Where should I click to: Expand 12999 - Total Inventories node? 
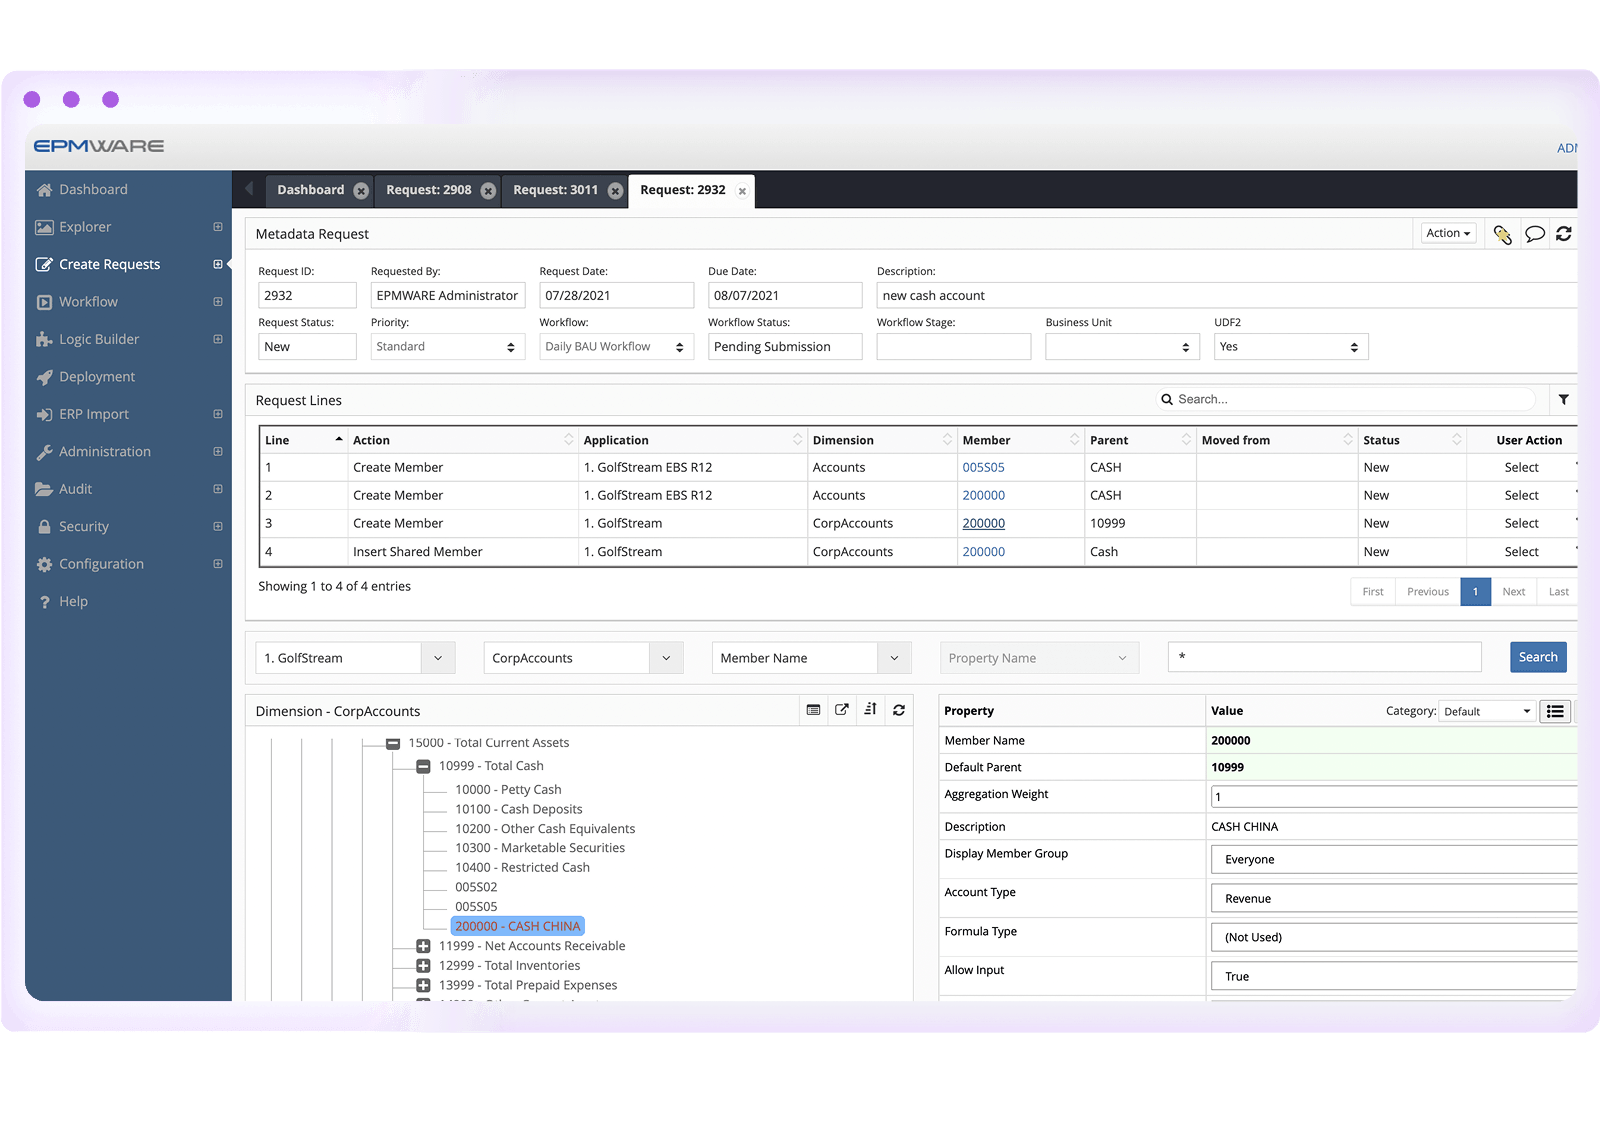[x=423, y=966]
